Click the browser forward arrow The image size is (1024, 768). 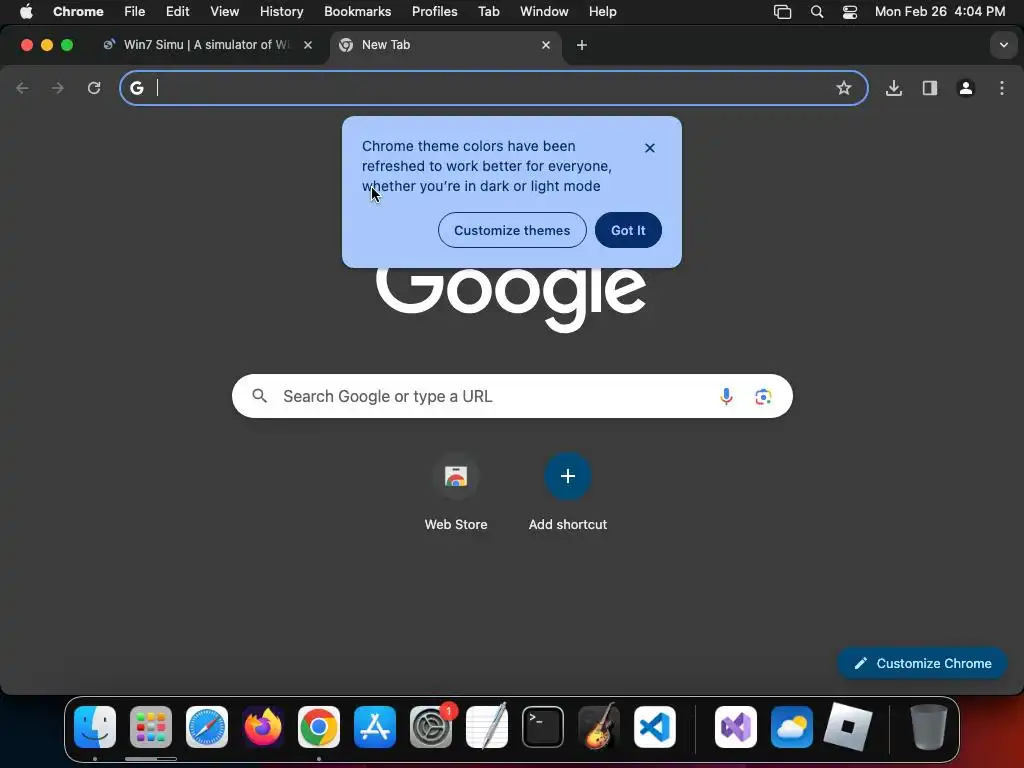[x=57, y=88]
